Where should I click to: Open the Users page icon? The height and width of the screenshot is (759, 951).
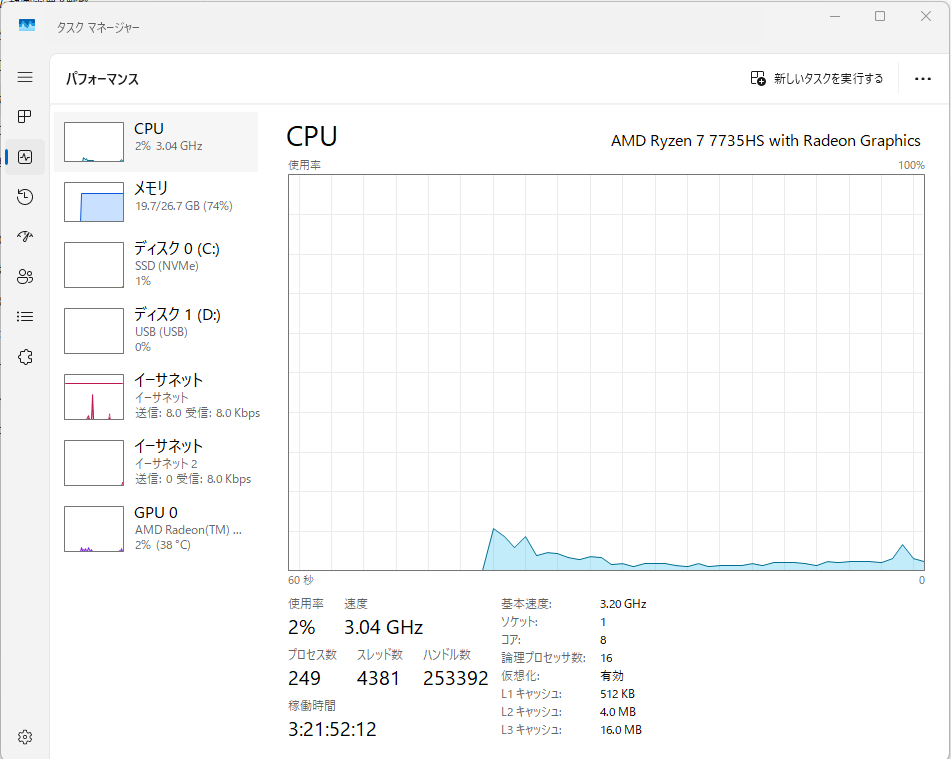pos(25,277)
